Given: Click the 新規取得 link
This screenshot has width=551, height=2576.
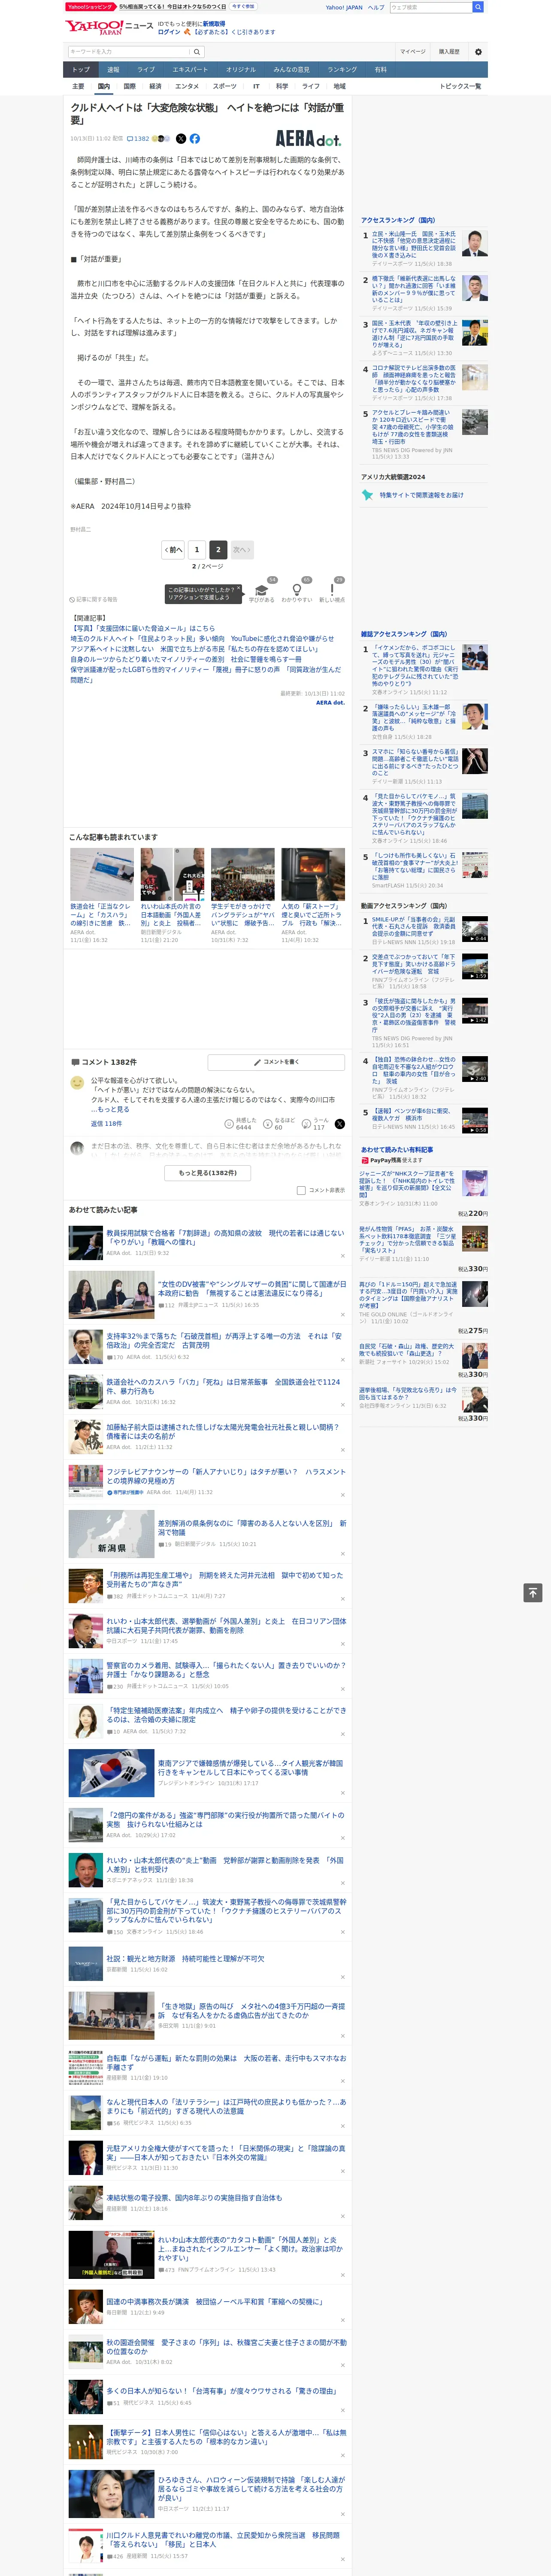Looking at the screenshot, I should 214,24.
